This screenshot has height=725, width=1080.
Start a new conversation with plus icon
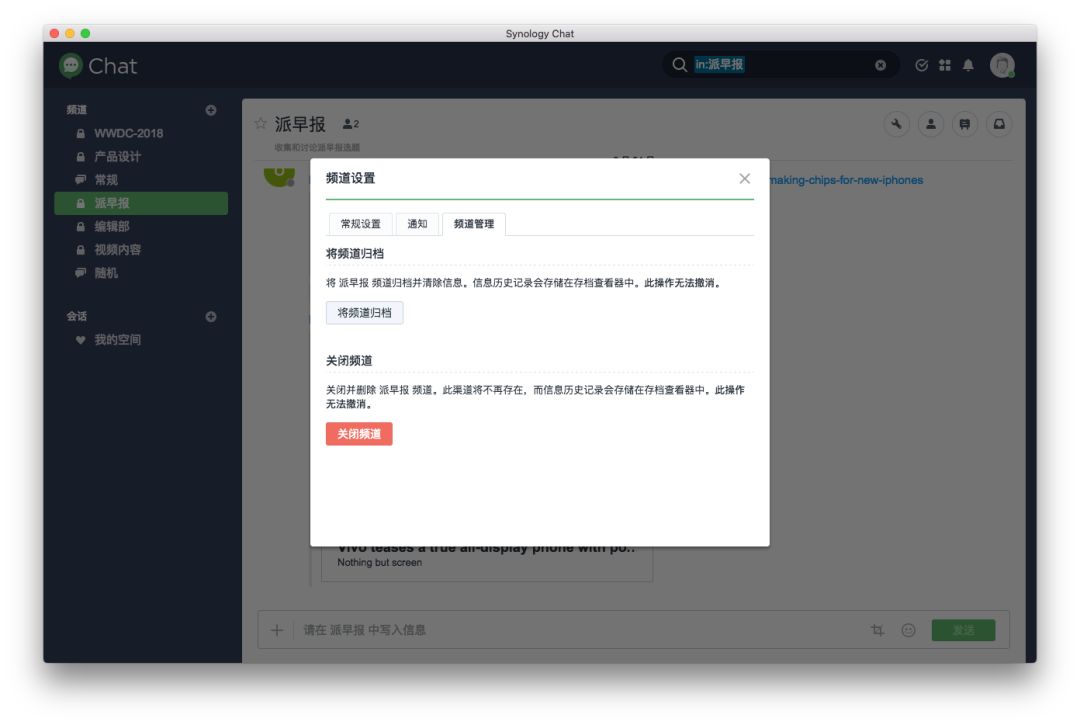[x=211, y=317]
